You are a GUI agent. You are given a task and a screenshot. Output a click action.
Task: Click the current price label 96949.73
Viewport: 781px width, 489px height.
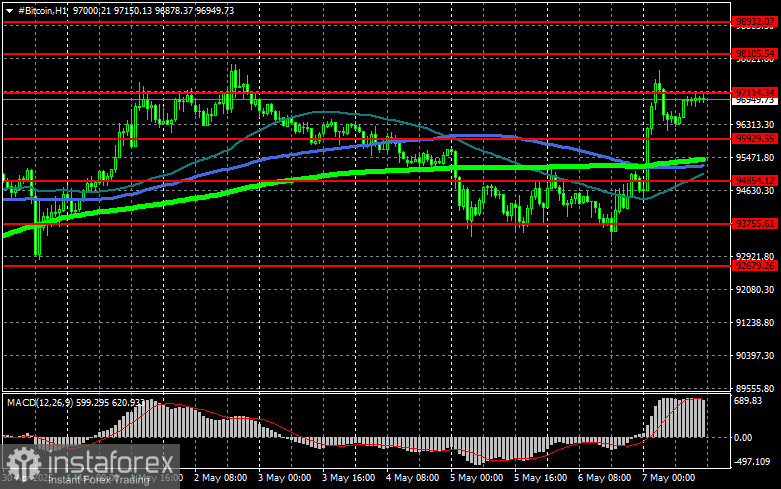pos(755,100)
